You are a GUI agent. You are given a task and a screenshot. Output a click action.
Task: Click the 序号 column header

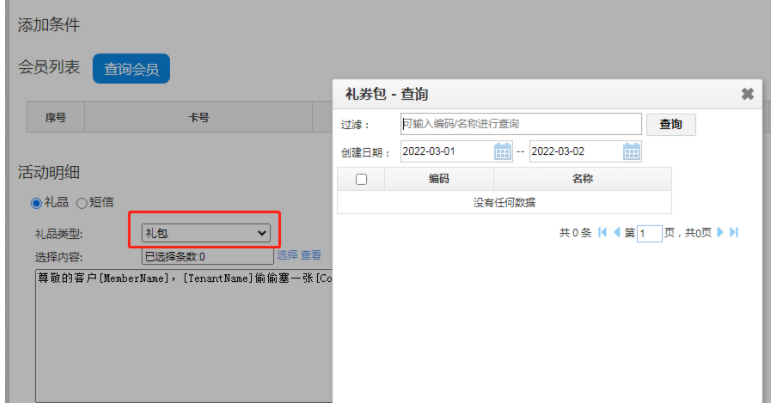tap(56, 117)
